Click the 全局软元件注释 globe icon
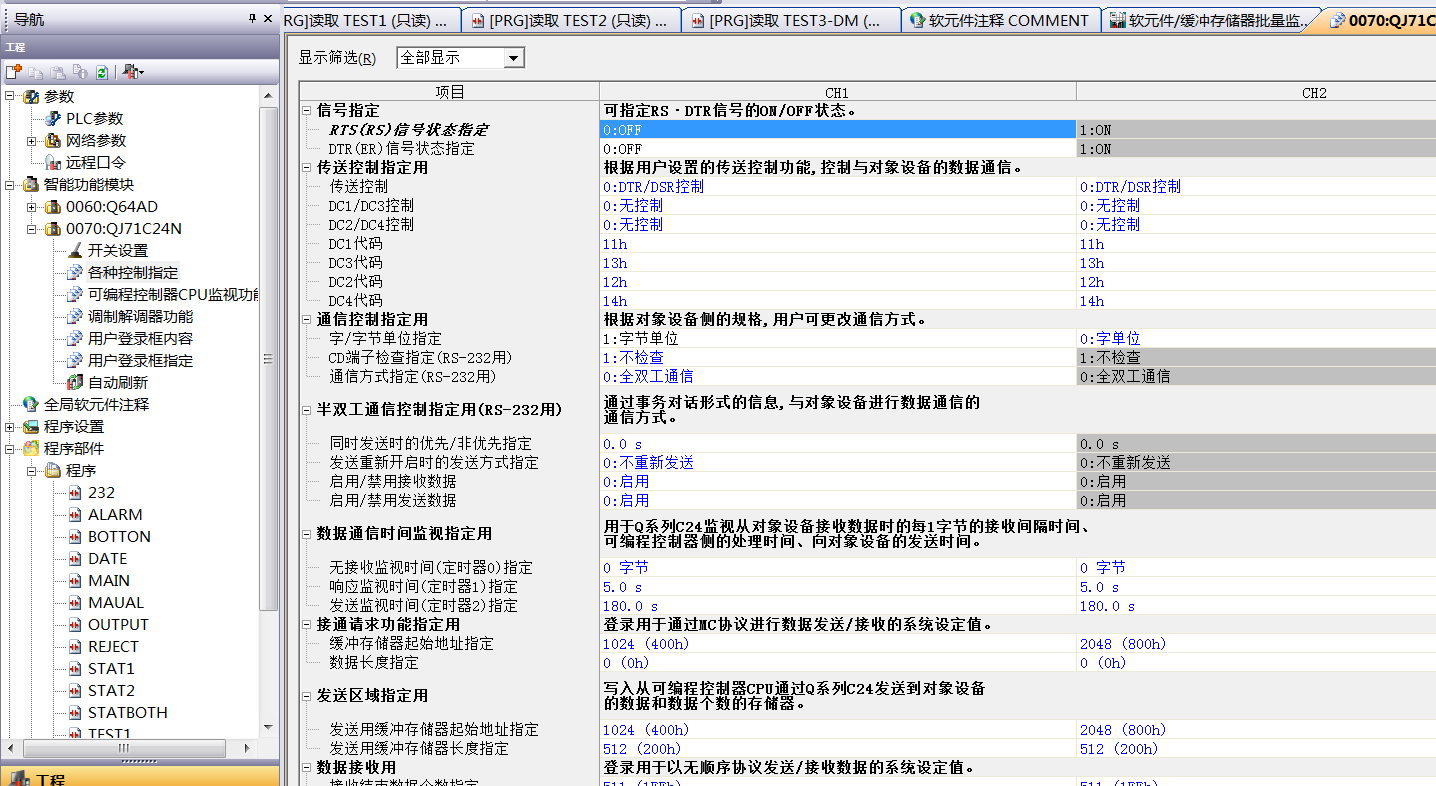Viewport: 1436px width, 786px height. 31,405
